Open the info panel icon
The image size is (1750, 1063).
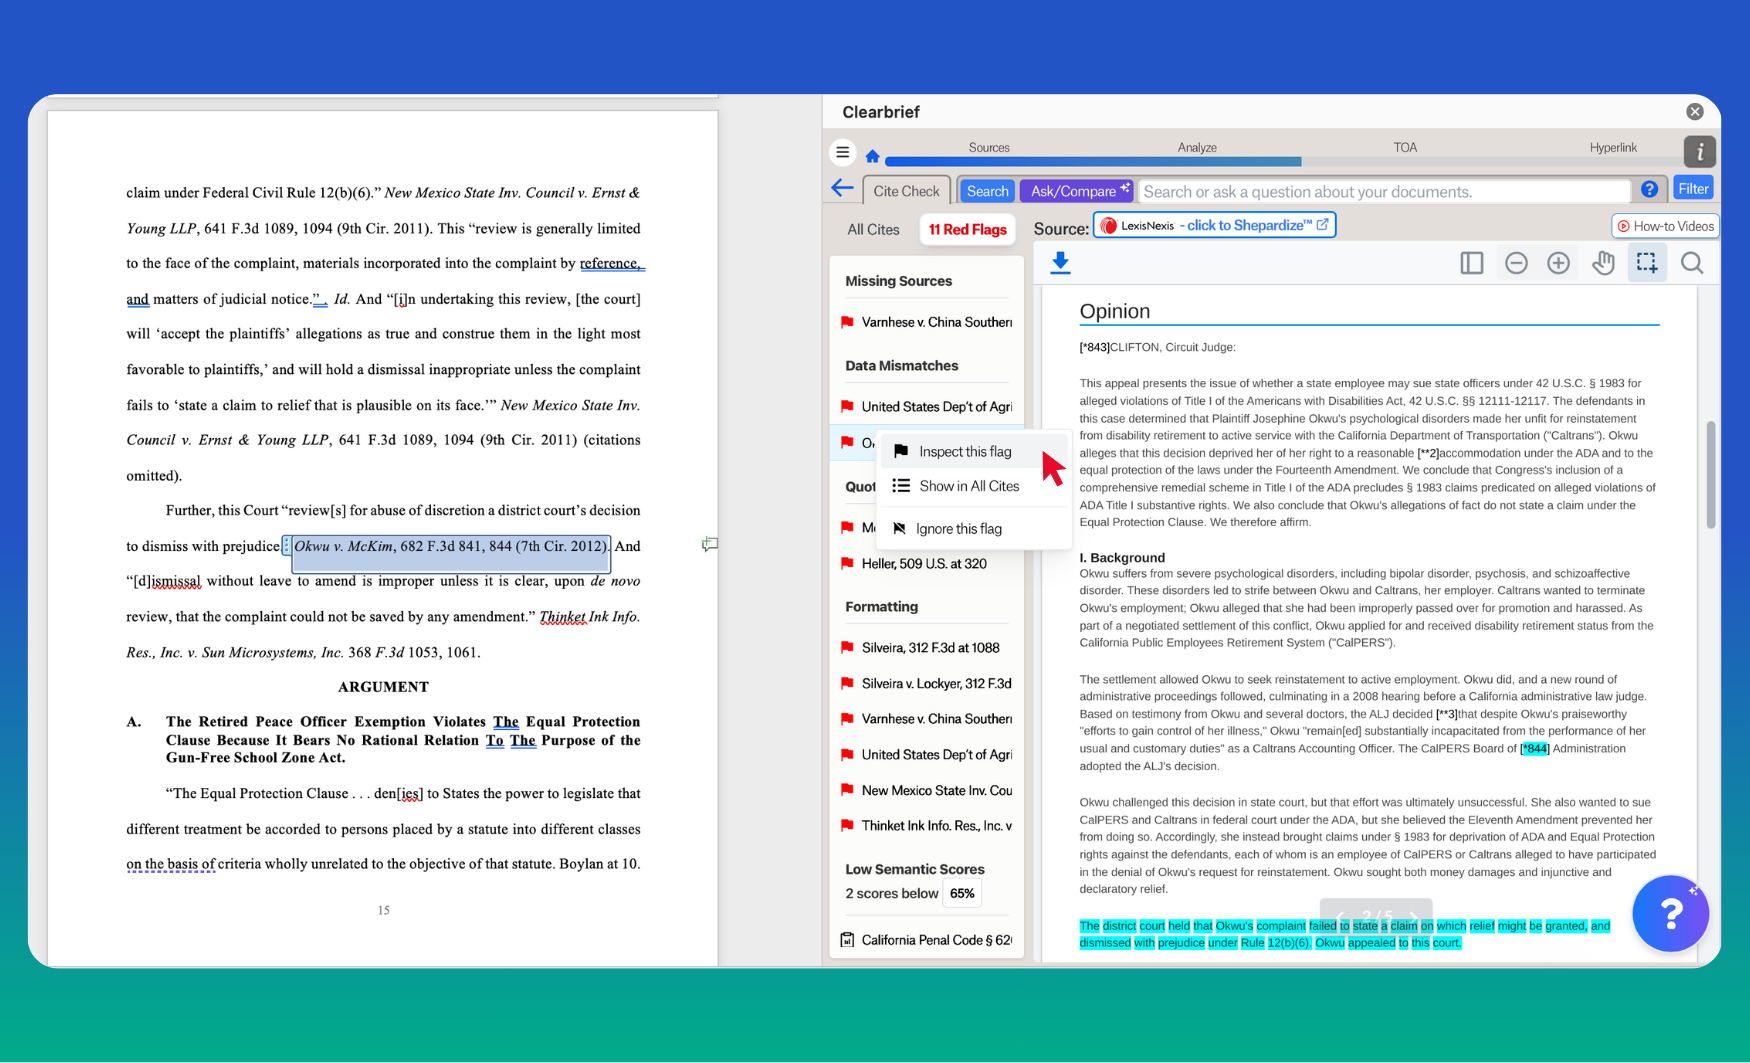[1700, 151]
